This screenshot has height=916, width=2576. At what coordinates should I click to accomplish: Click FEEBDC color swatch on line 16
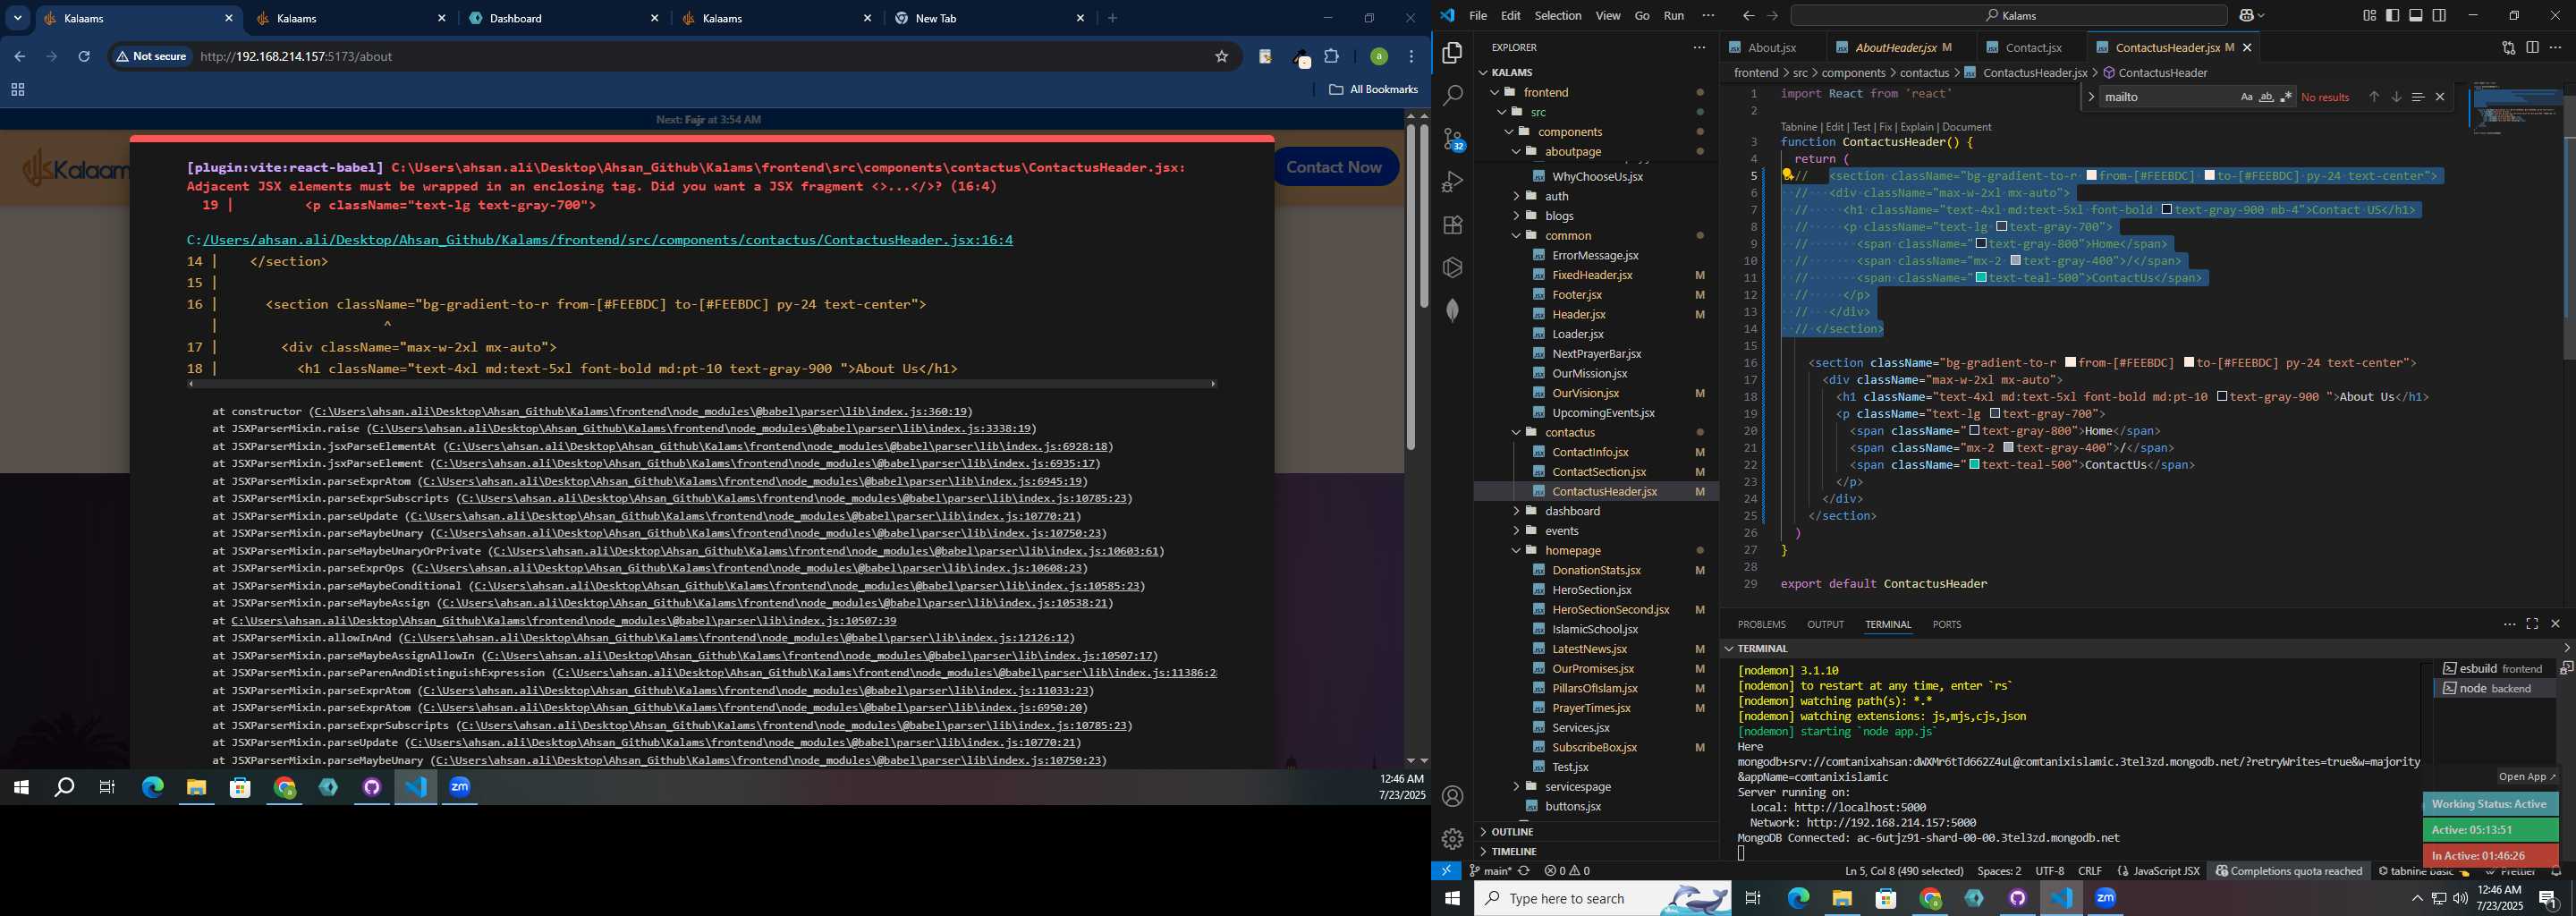(2071, 363)
